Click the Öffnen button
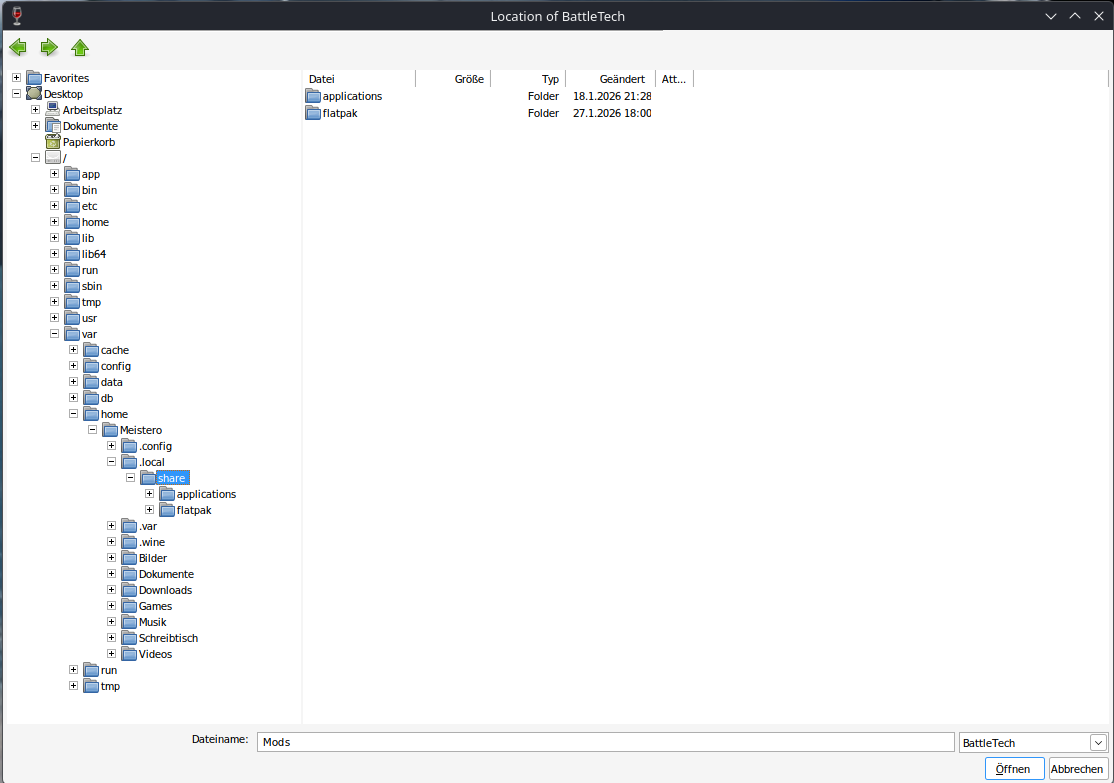 coord(1014,769)
